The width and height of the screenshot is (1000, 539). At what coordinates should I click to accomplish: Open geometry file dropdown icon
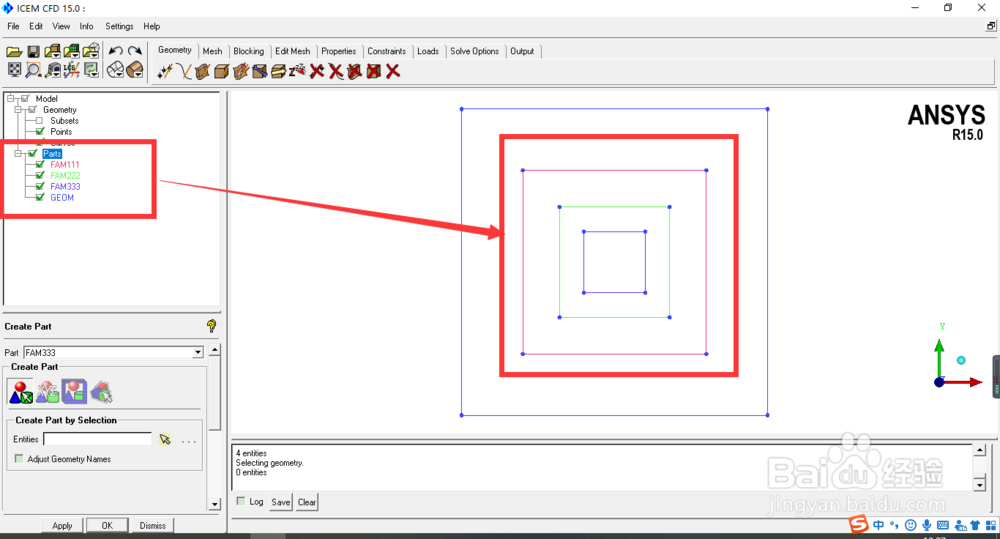pyautogui.click(x=52, y=52)
